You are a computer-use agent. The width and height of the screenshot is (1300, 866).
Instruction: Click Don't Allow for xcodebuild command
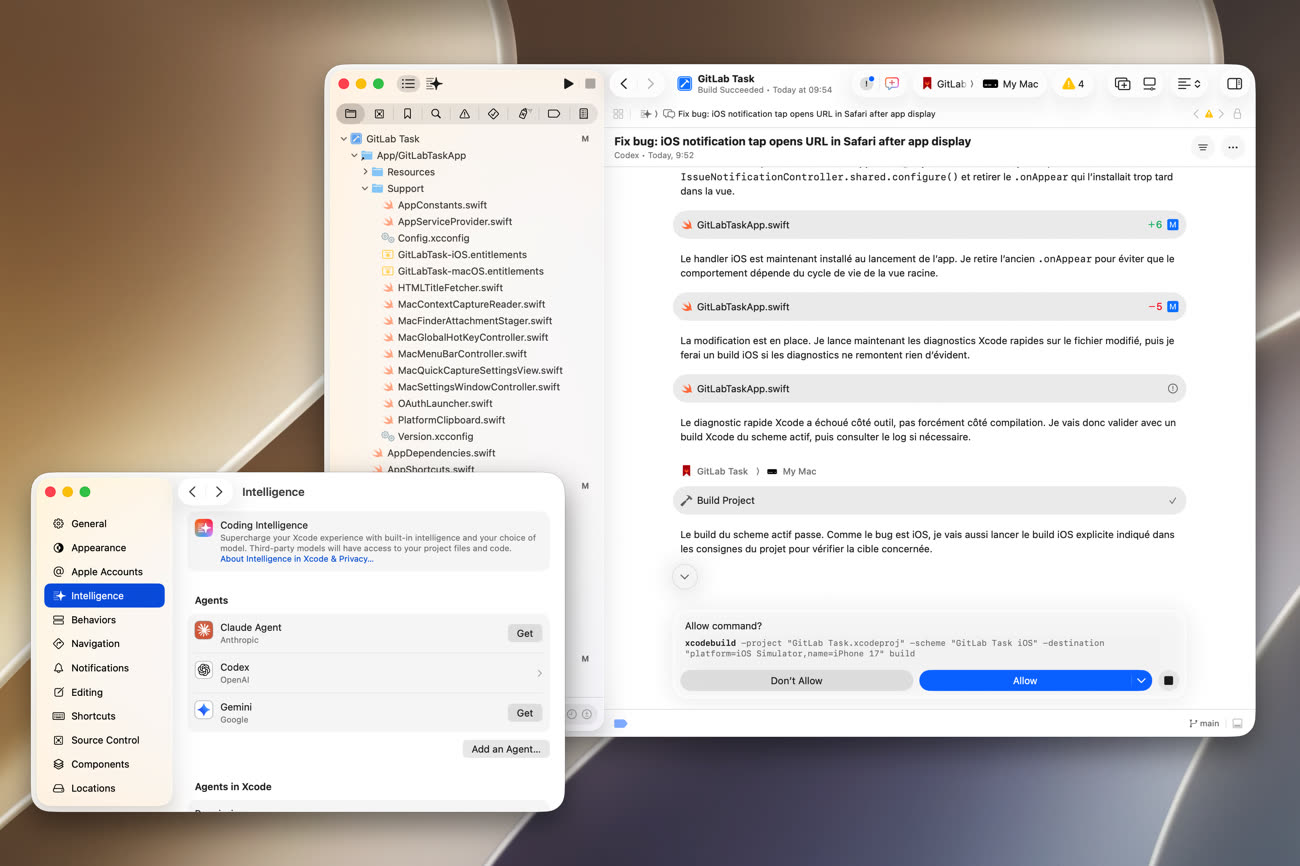(796, 681)
